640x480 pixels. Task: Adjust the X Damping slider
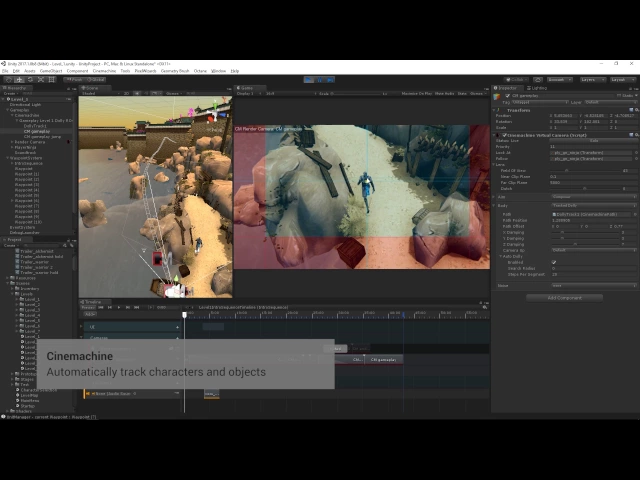point(584,233)
